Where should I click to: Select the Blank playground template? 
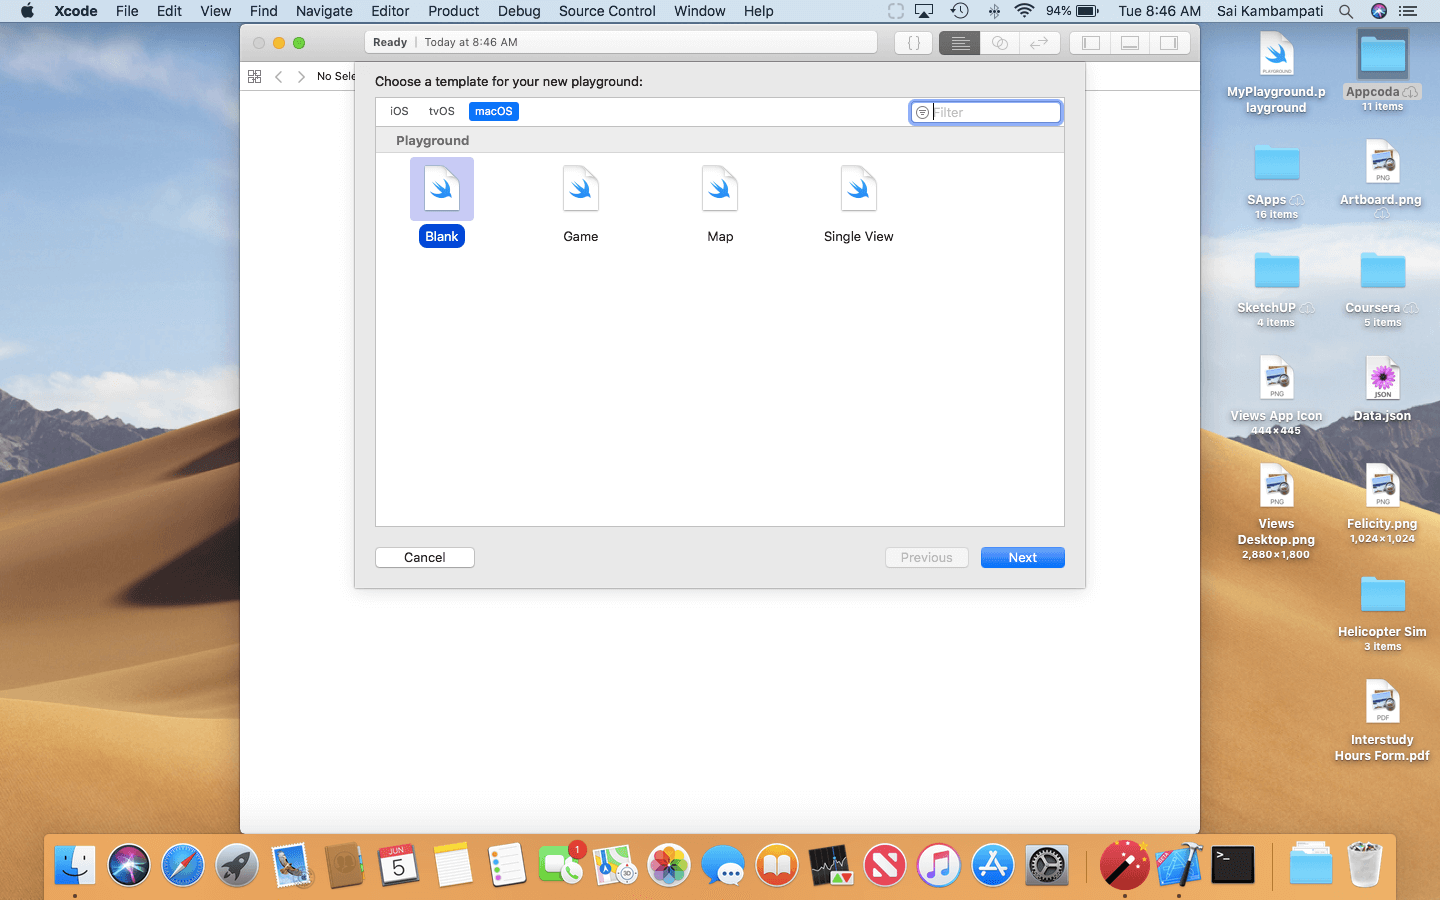point(441,190)
